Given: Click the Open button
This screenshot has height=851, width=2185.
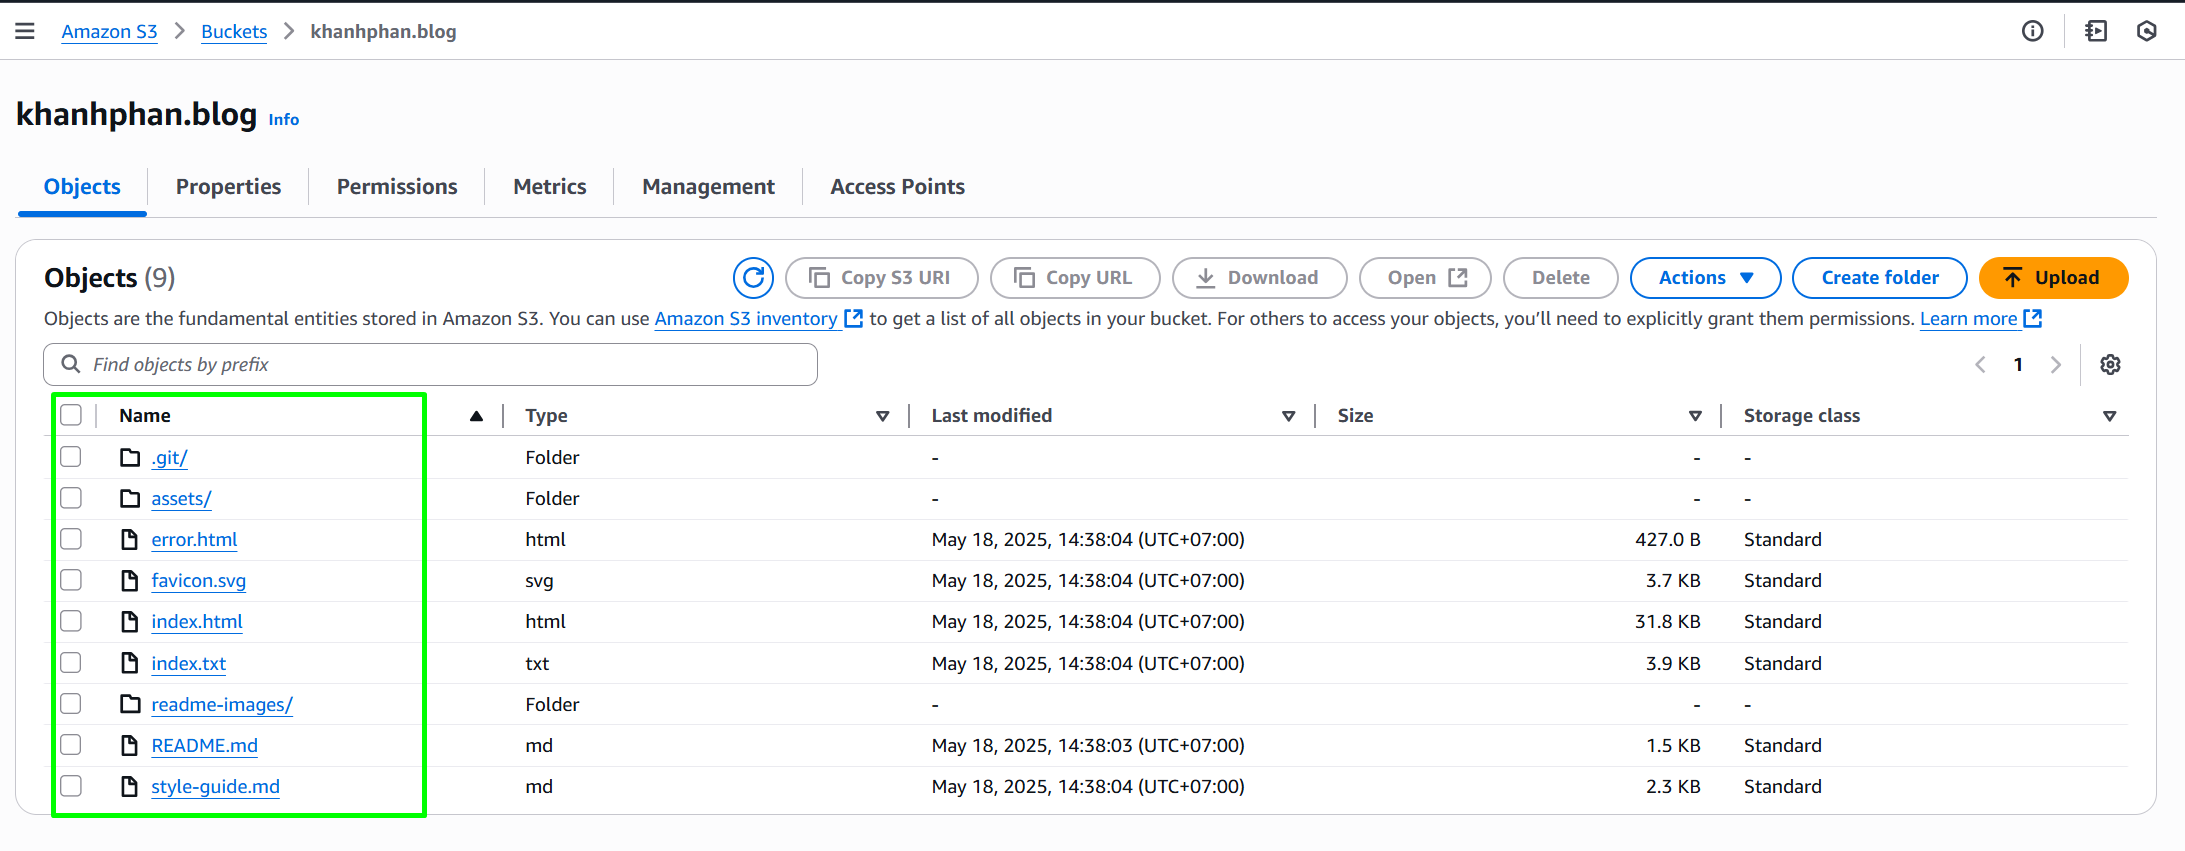Looking at the screenshot, I should tap(1425, 278).
